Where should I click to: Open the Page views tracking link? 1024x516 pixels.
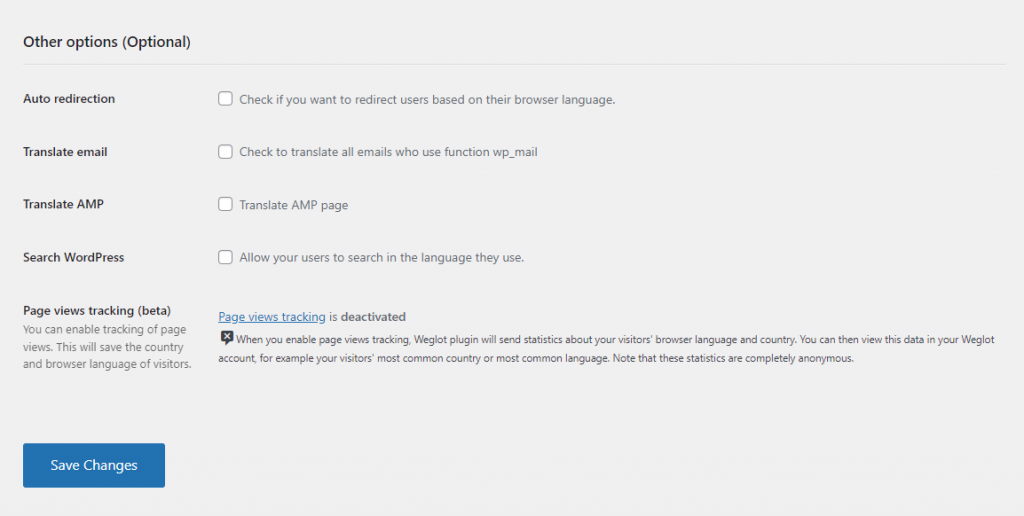[x=272, y=317]
